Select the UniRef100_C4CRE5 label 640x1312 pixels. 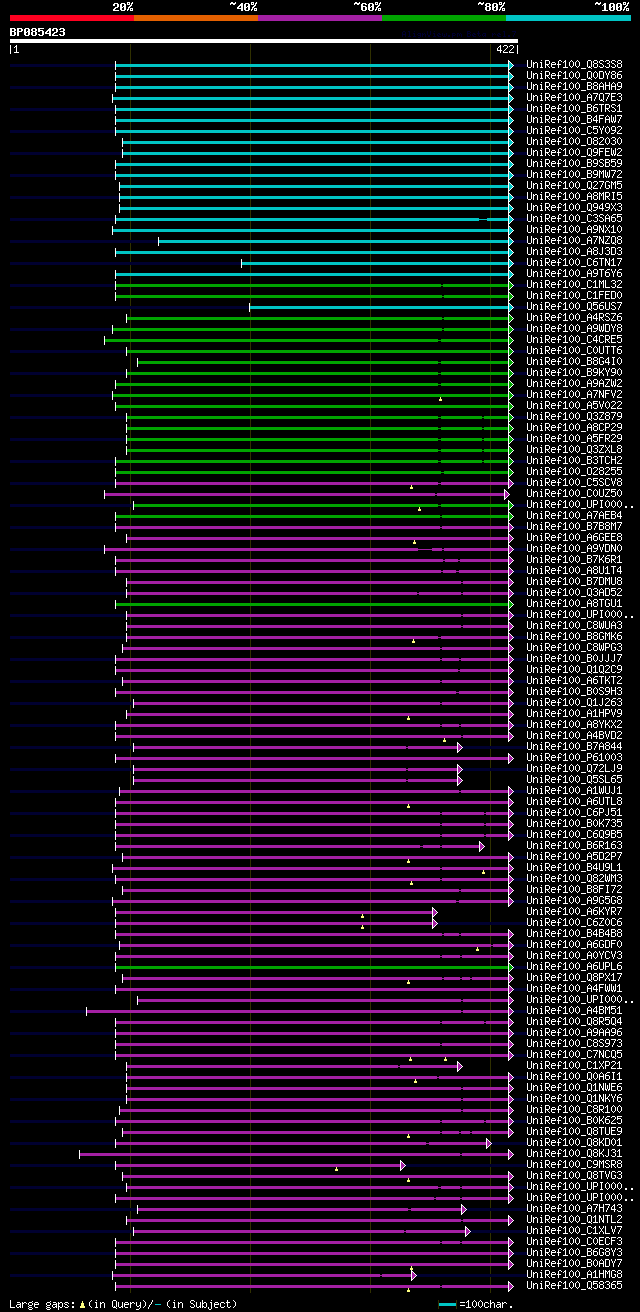coord(574,339)
